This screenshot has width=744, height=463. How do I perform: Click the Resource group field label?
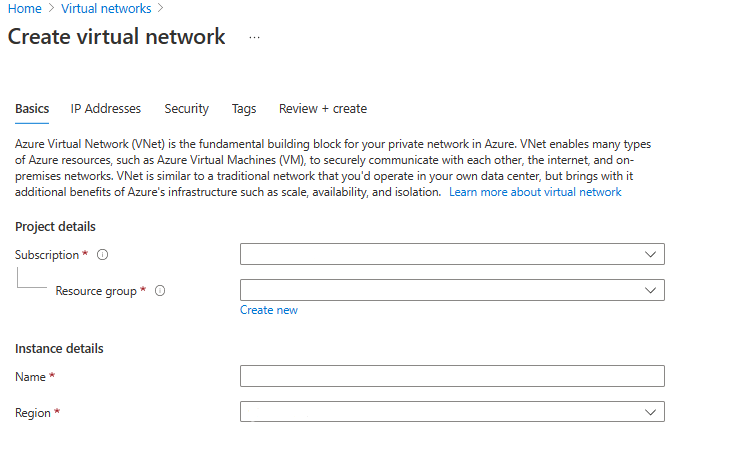point(95,291)
